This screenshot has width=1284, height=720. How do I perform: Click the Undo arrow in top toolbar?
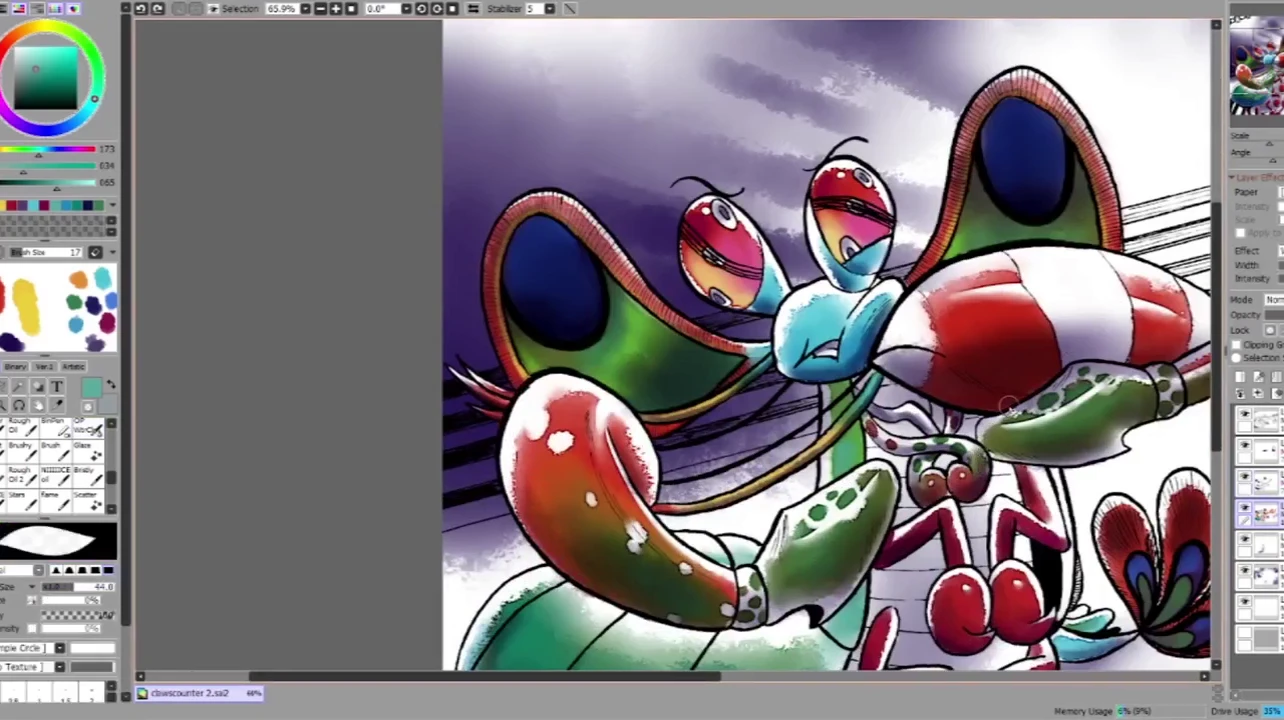coord(141,9)
